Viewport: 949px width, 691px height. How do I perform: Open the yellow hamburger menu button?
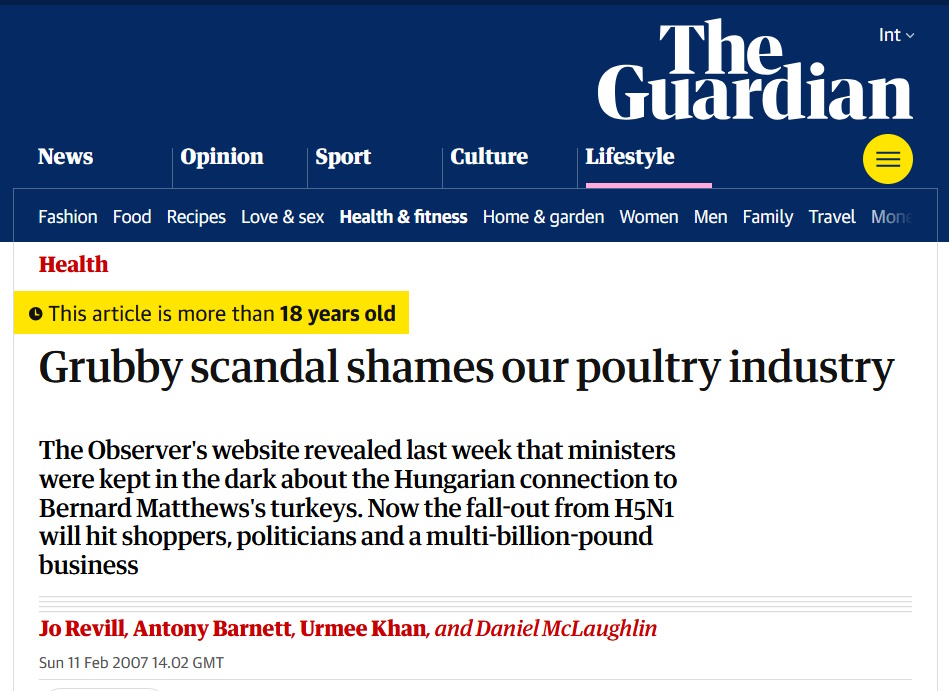click(887, 159)
